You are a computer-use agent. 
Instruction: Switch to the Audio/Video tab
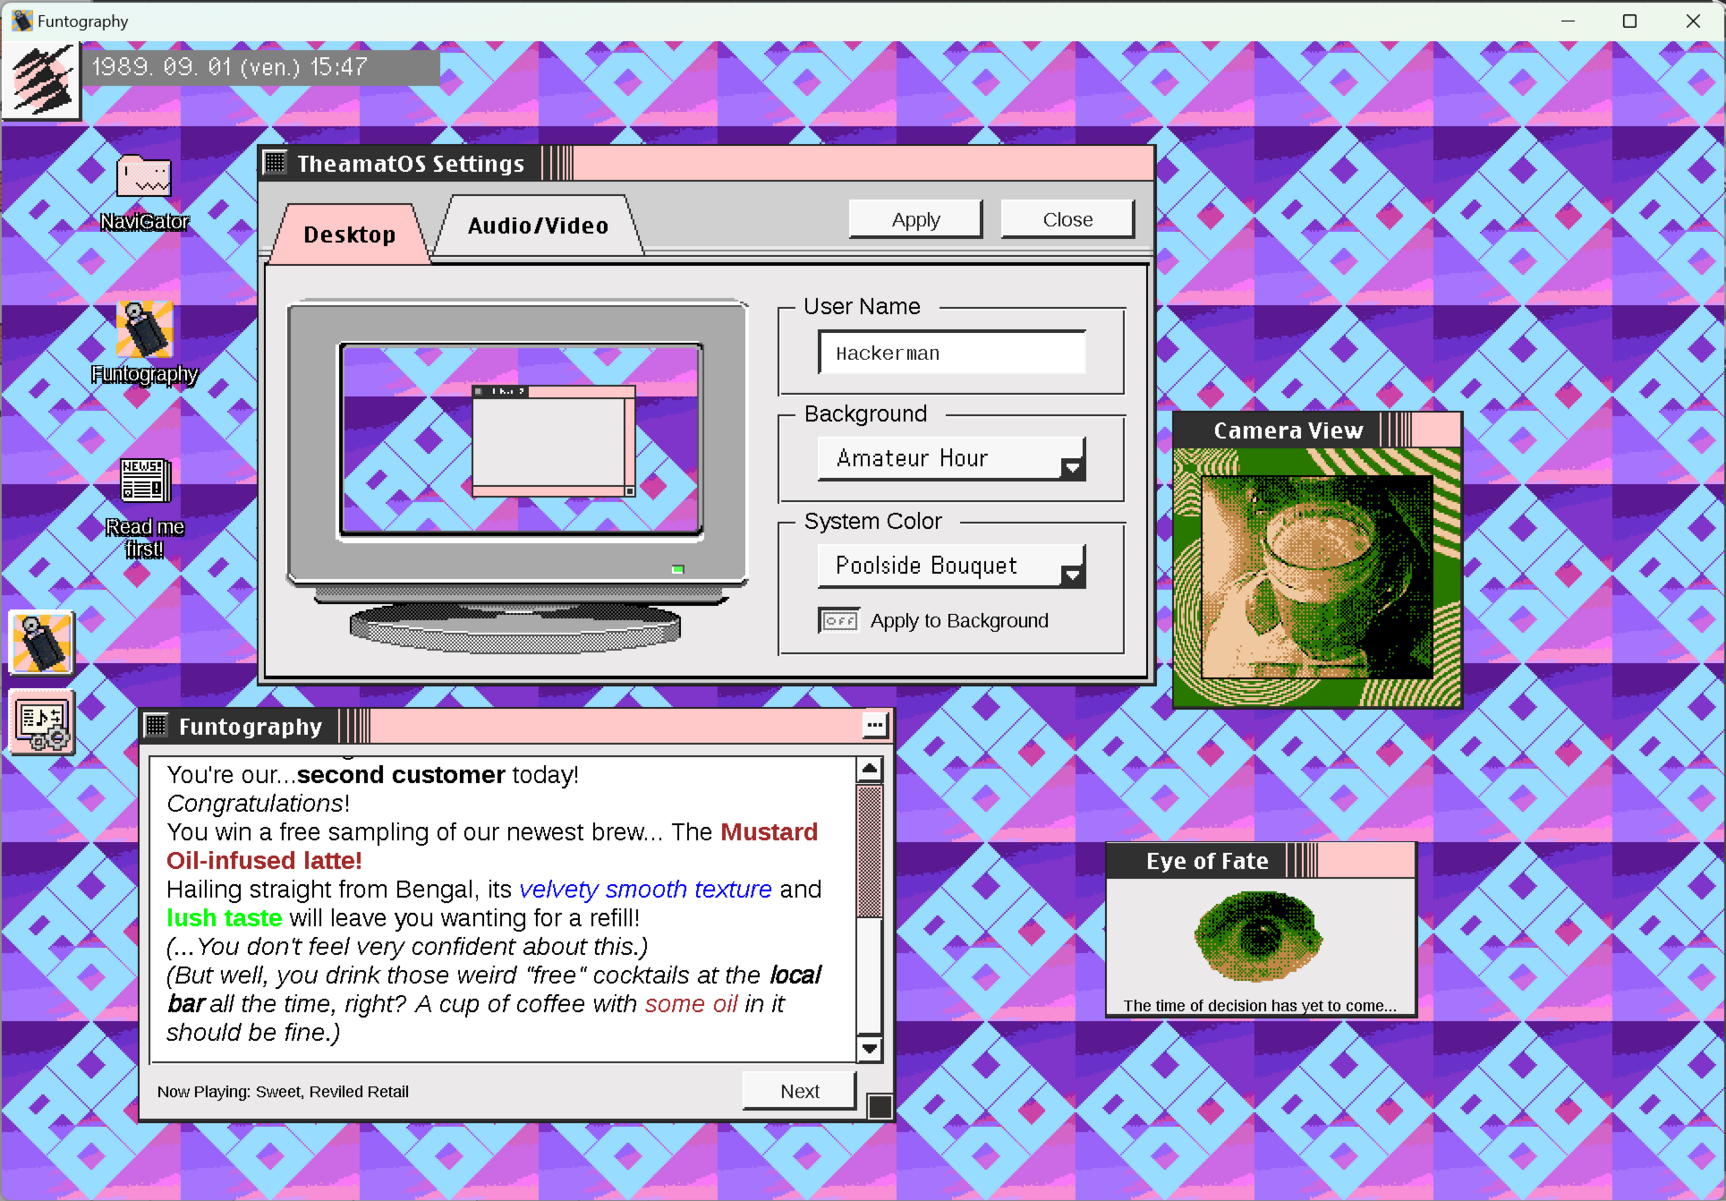pyautogui.click(x=537, y=225)
